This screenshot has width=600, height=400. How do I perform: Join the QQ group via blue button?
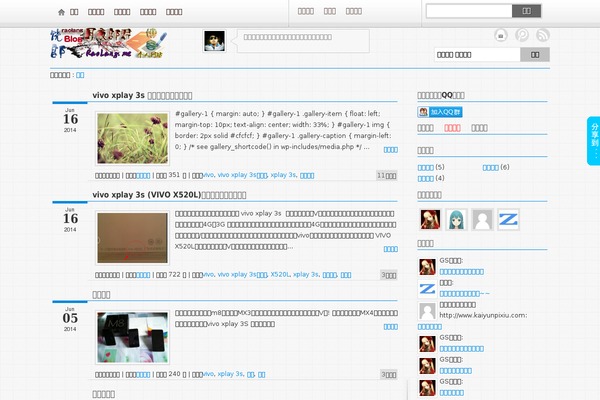(x=440, y=112)
